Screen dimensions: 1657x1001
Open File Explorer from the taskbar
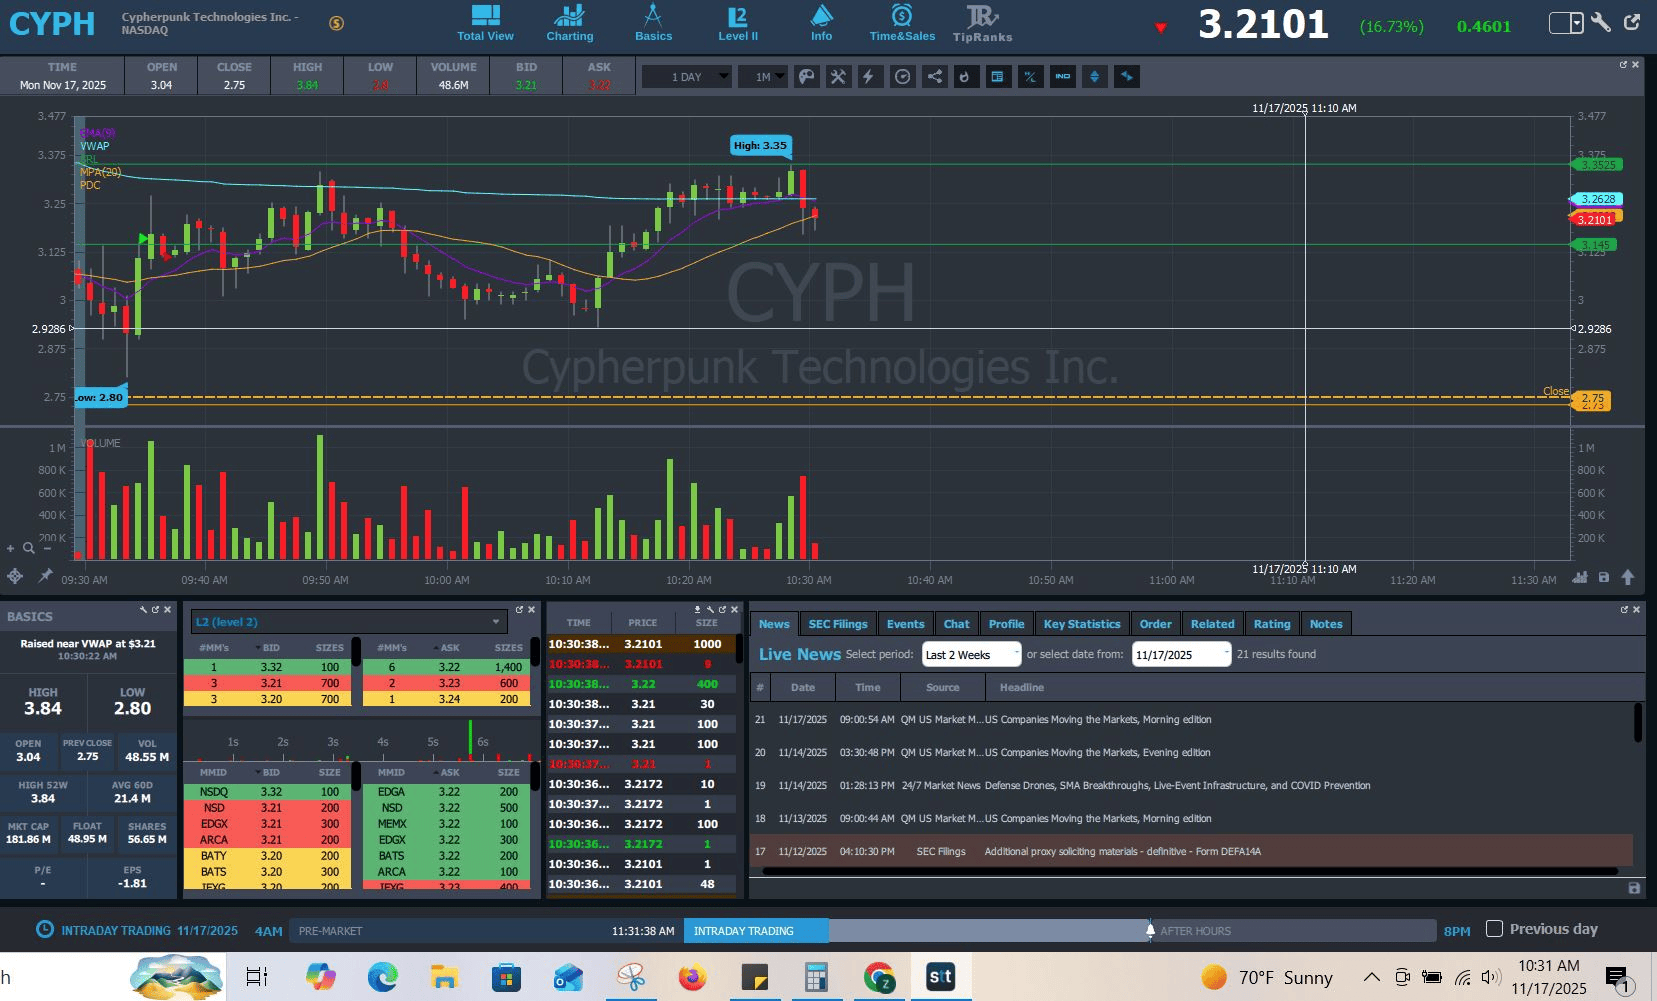(x=444, y=977)
